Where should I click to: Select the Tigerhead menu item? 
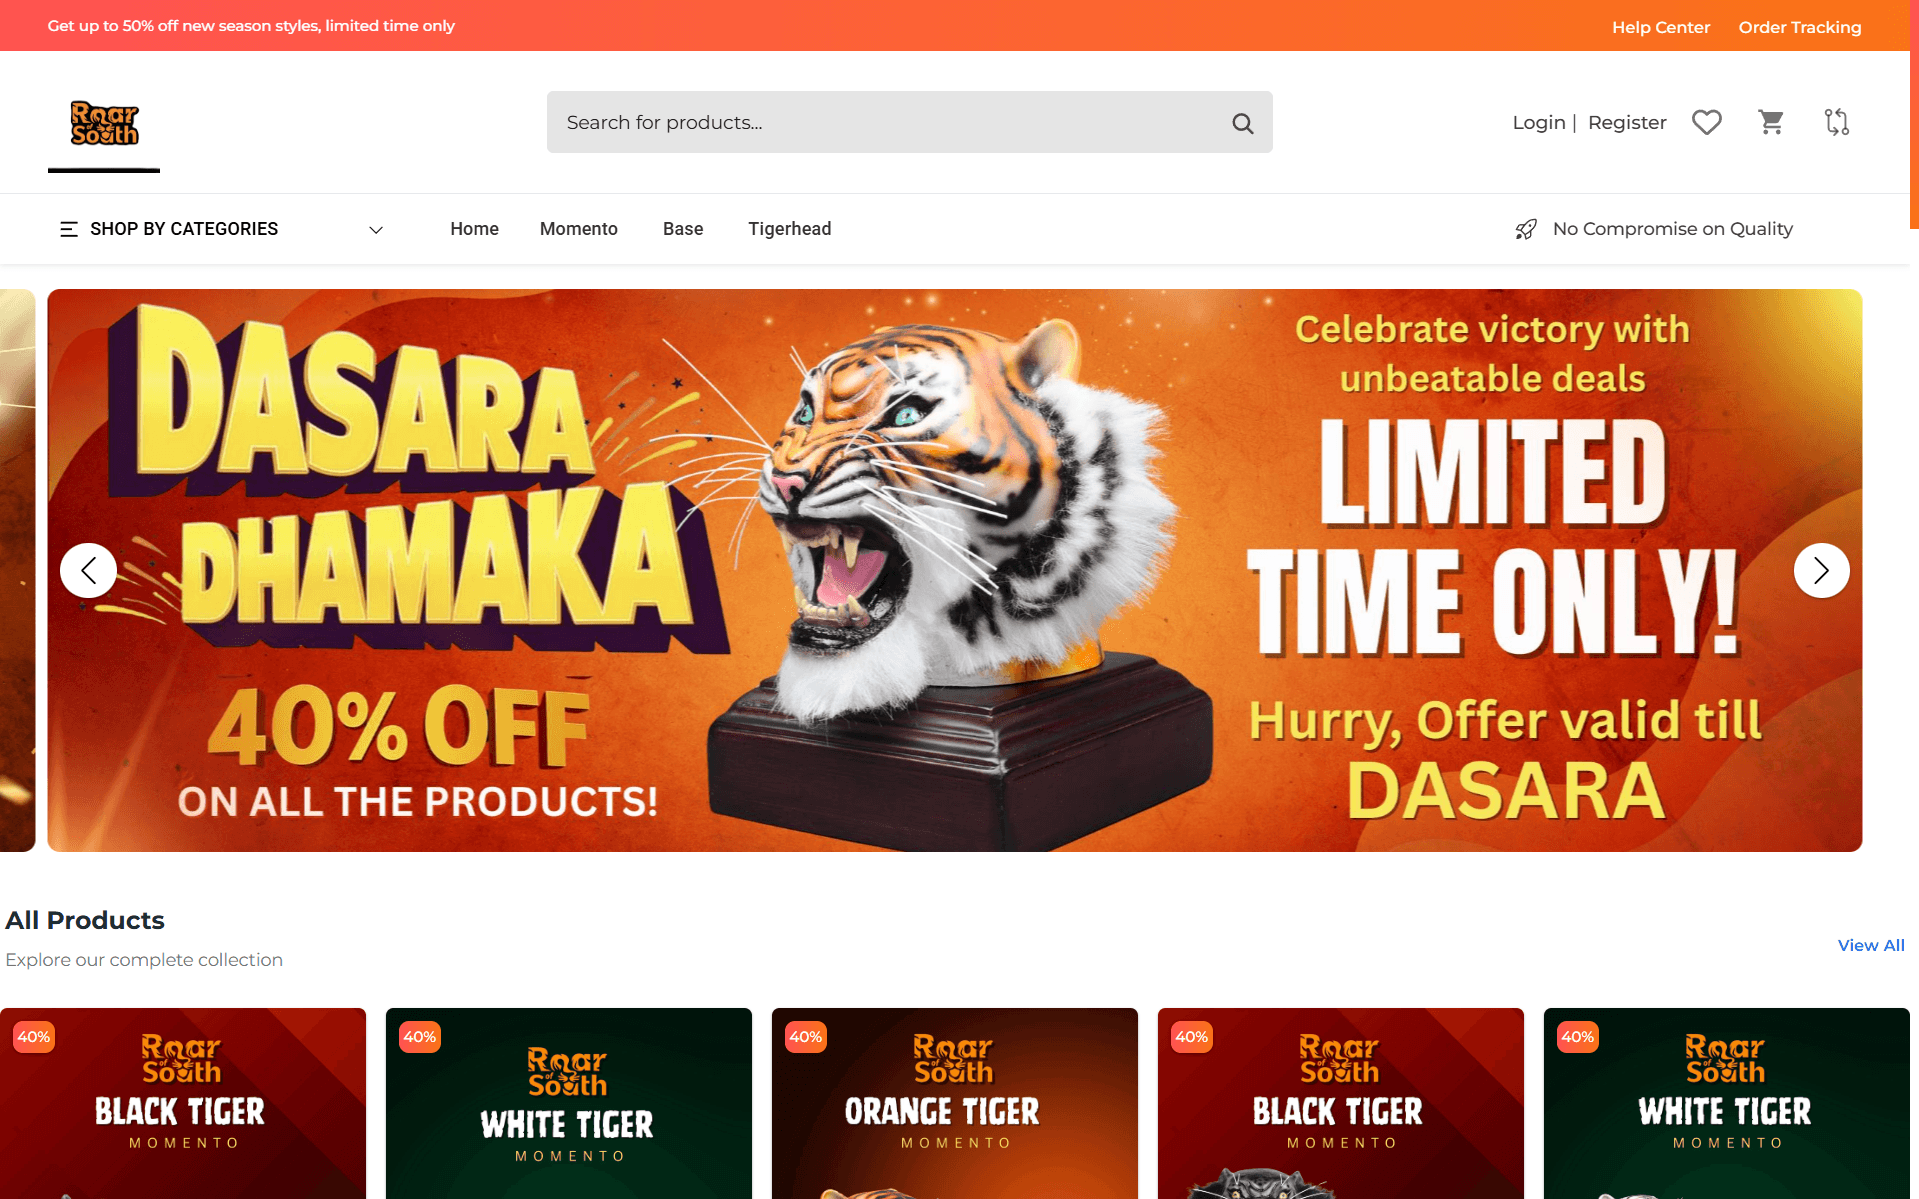pyautogui.click(x=790, y=229)
